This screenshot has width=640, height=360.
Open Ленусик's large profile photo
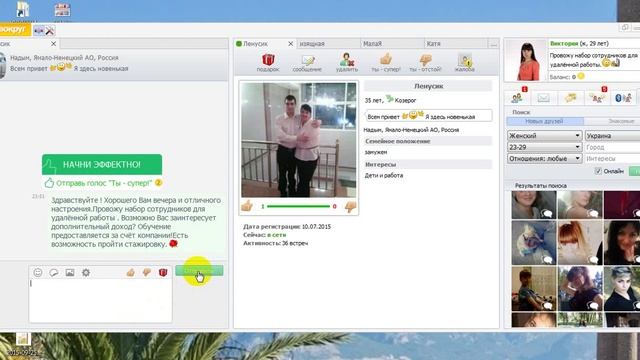pyautogui.click(x=298, y=140)
